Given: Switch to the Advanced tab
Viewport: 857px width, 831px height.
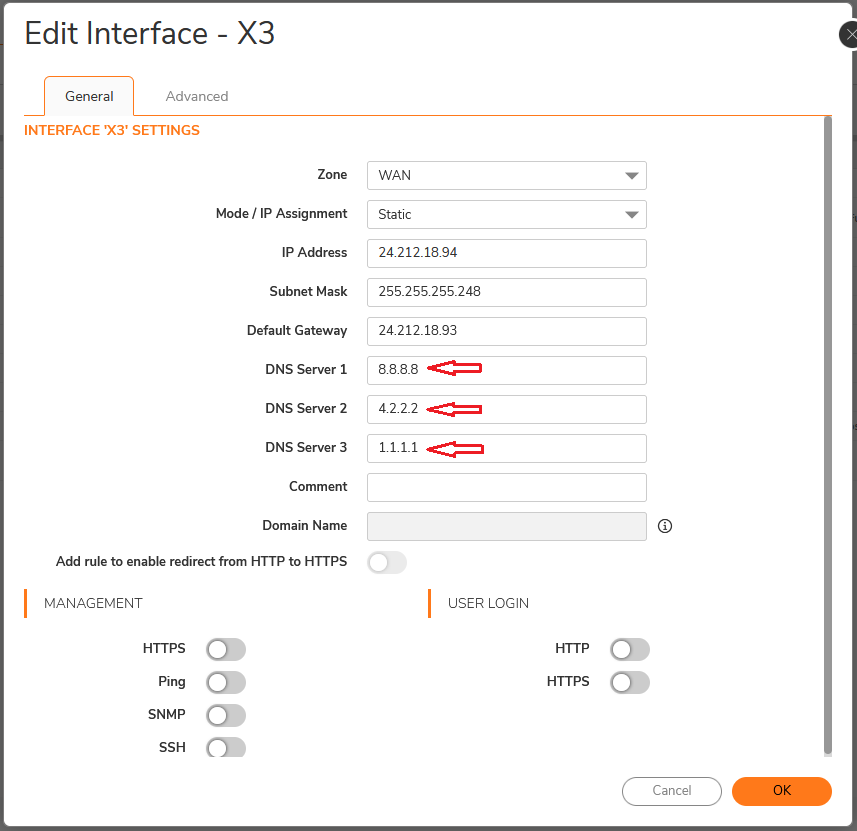Looking at the screenshot, I should click(197, 97).
